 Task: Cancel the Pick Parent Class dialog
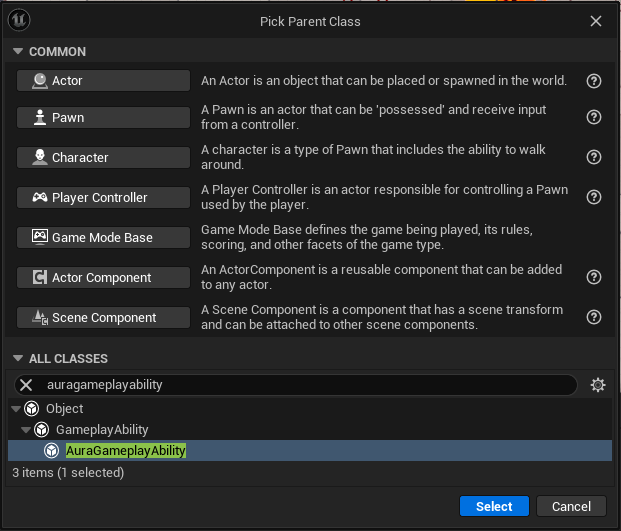click(x=571, y=506)
